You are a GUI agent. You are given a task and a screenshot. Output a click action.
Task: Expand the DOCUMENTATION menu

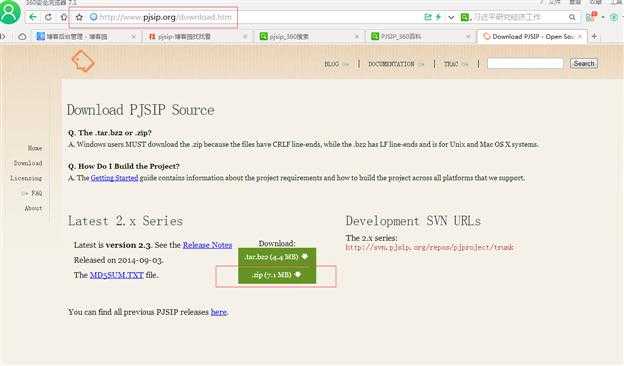point(396,64)
